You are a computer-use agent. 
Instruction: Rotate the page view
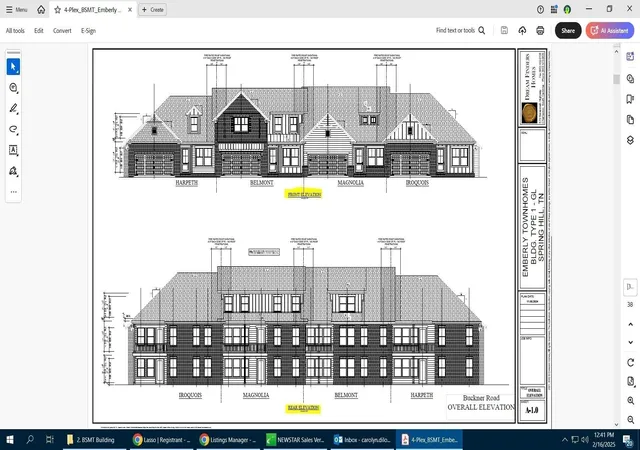pyautogui.click(x=630, y=363)
